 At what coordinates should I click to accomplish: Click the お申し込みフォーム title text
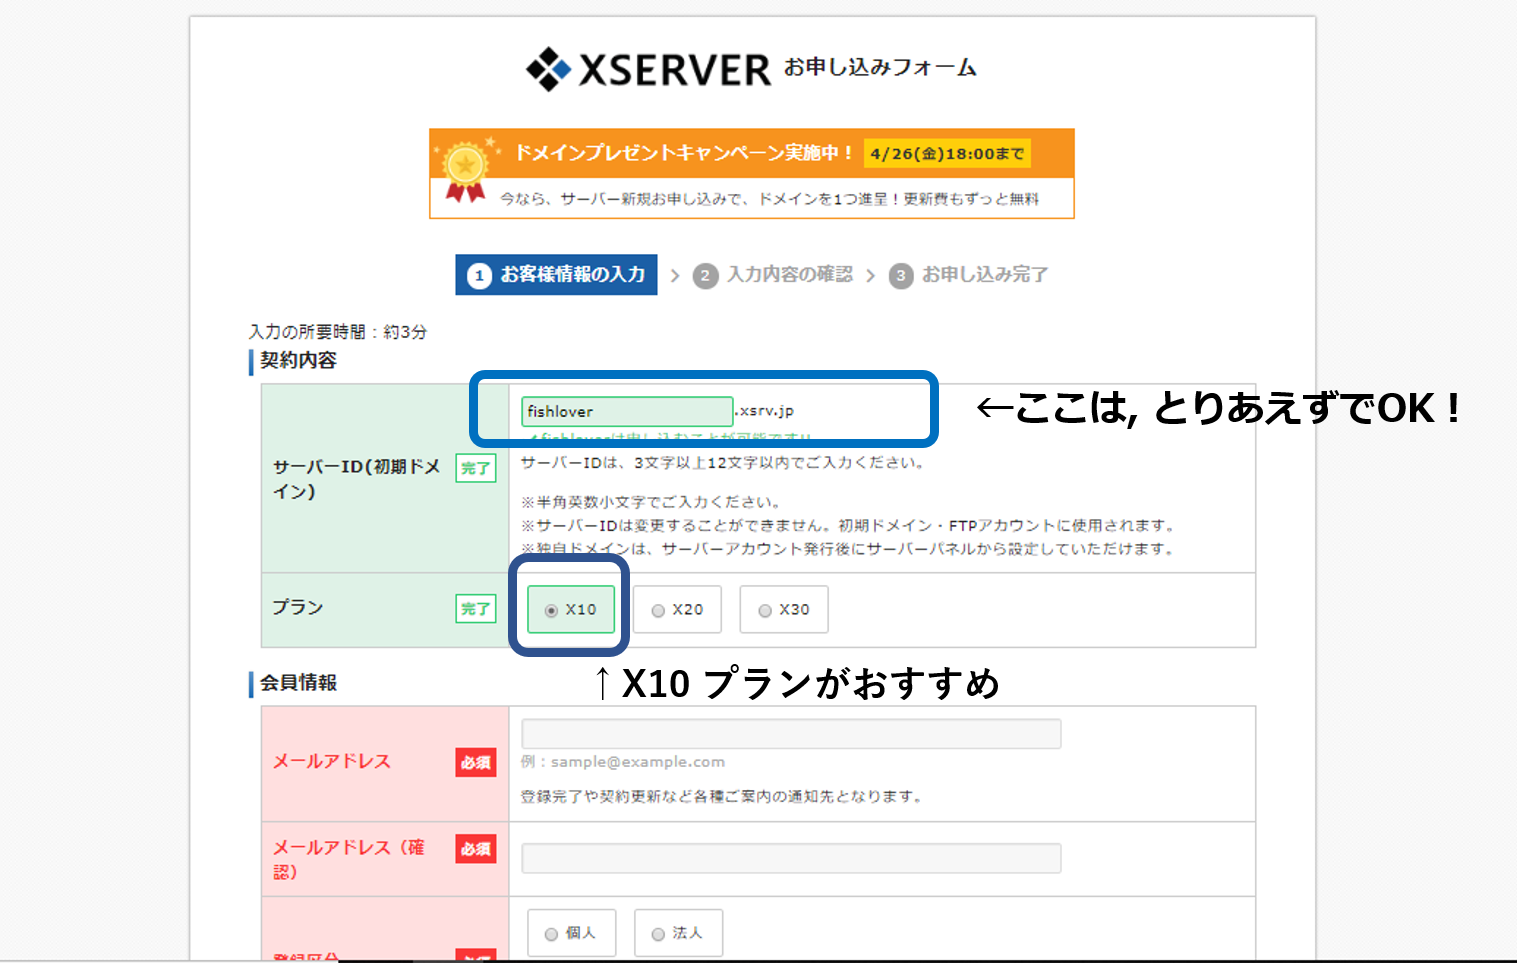[880, 68]
